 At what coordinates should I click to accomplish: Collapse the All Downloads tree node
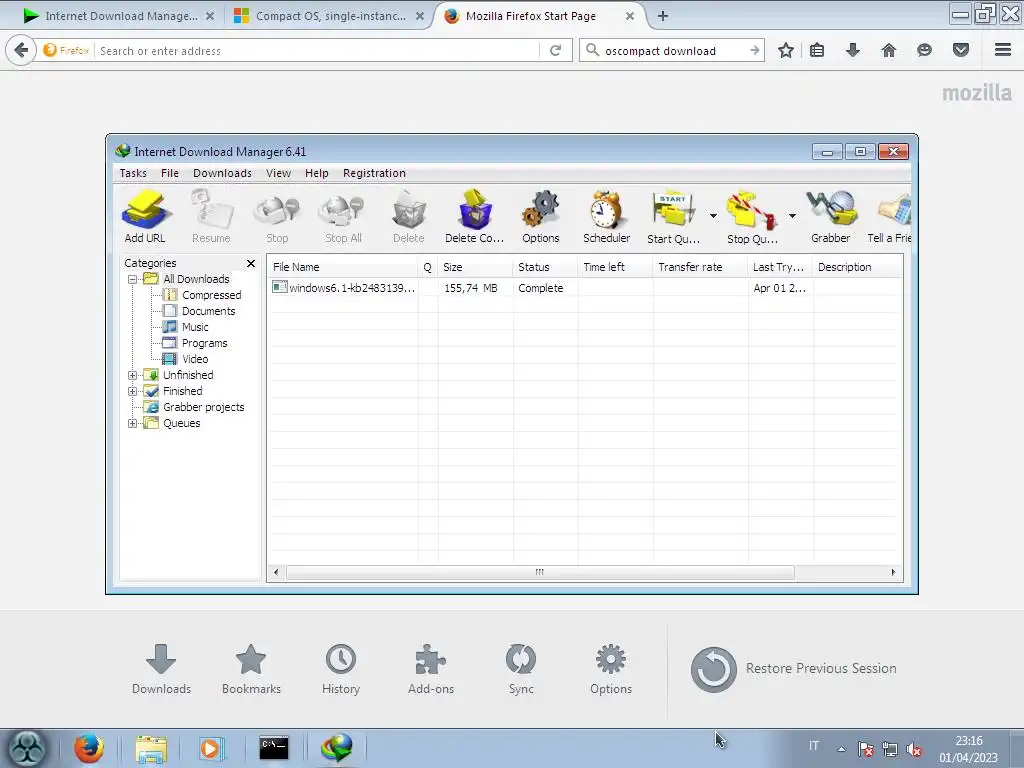(133, 280)
